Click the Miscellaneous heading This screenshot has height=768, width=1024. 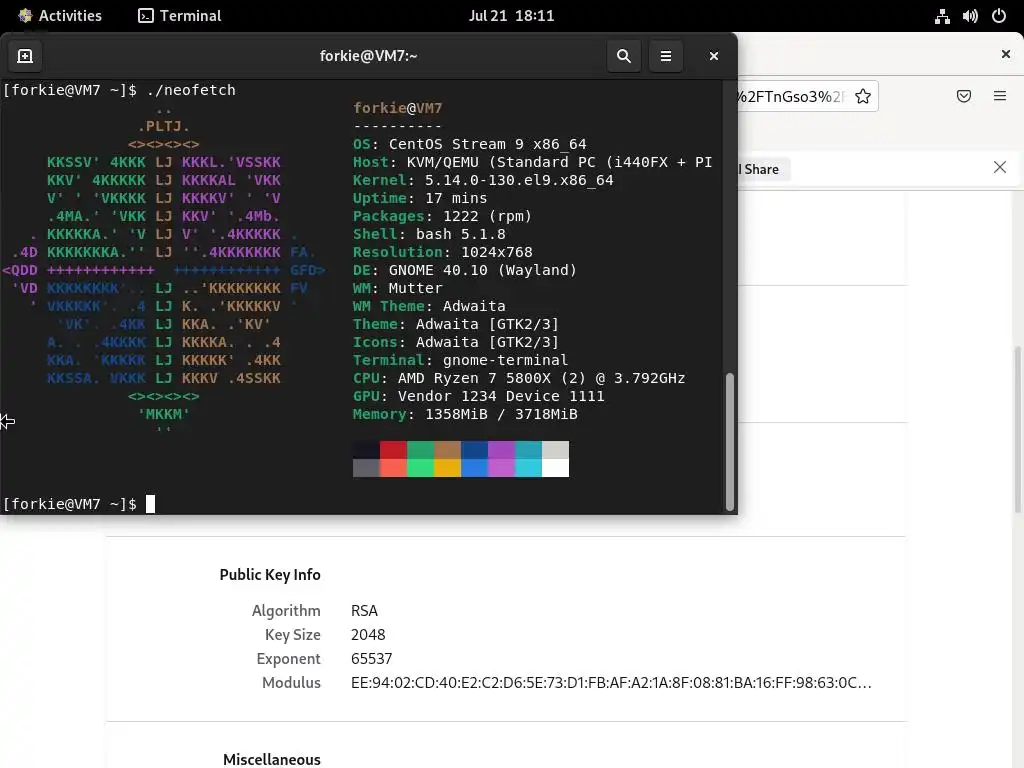272,760
